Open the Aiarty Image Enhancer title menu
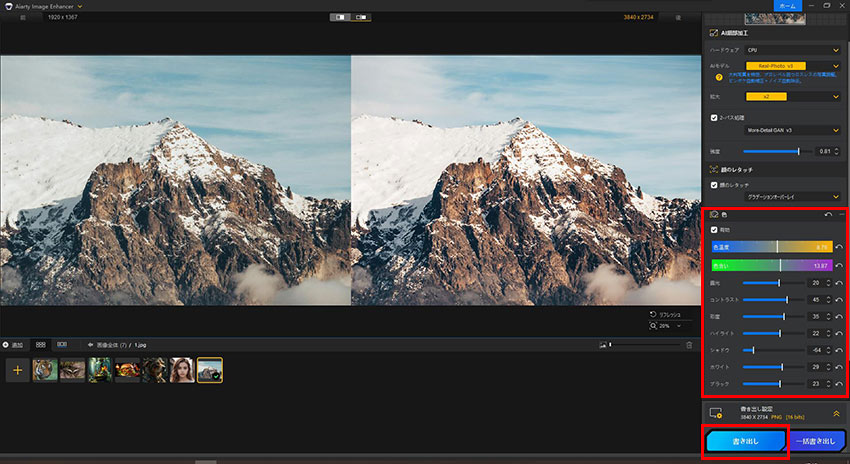This screenshot has height=464, width=850. (44, 6)
